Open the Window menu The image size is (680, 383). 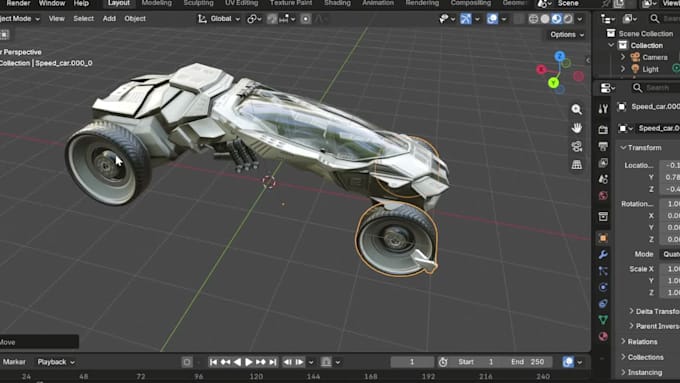pos(52,3)
